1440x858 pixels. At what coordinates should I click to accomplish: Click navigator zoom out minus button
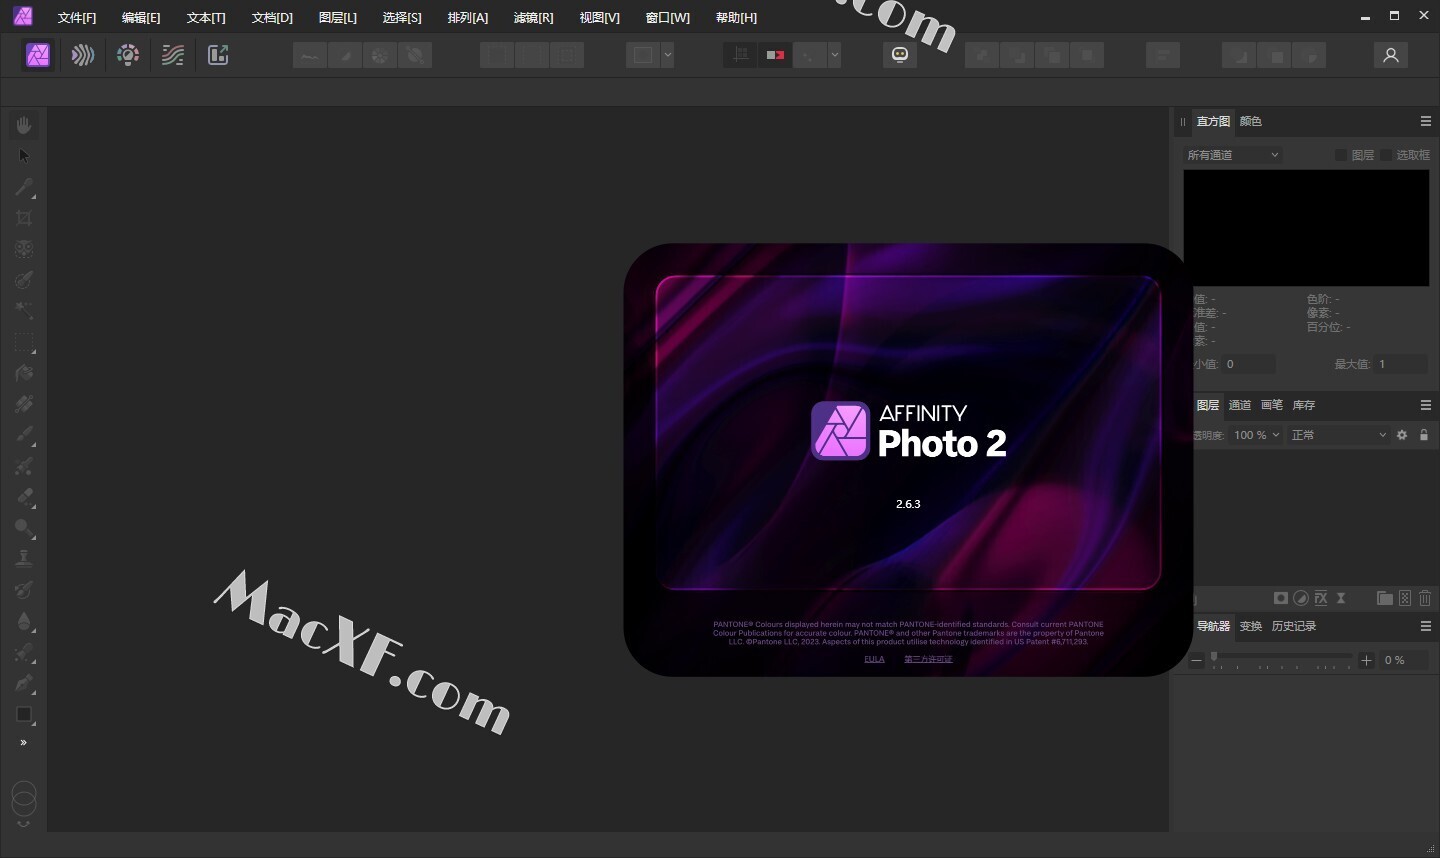pyautogui.click(x=1196, y=660)
